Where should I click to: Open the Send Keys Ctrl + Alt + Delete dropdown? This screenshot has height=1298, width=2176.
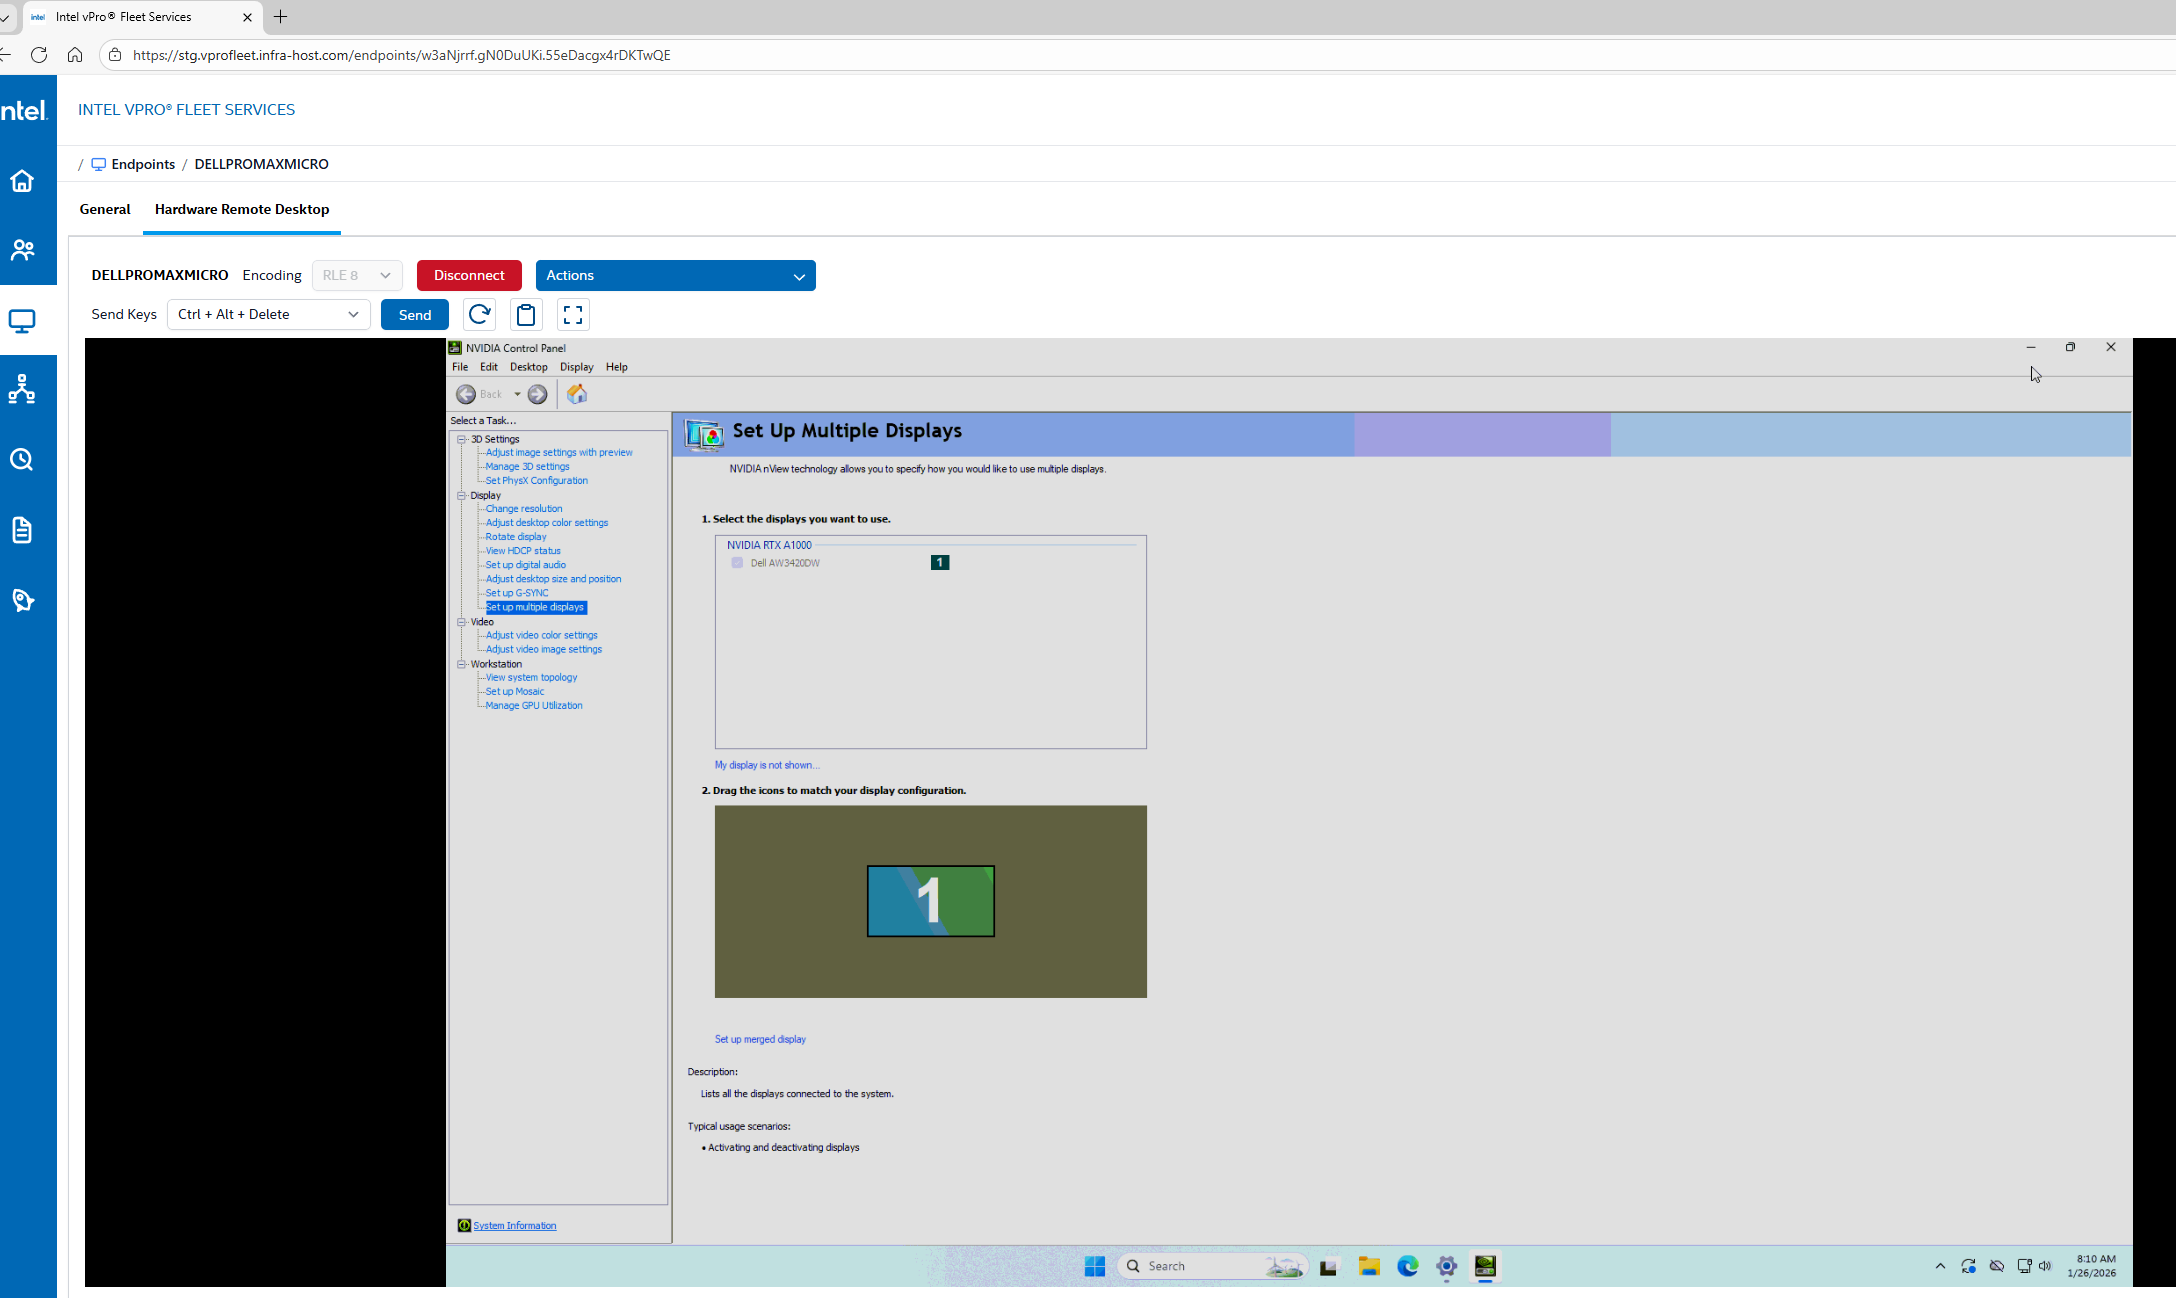click(x=269, y=314)
